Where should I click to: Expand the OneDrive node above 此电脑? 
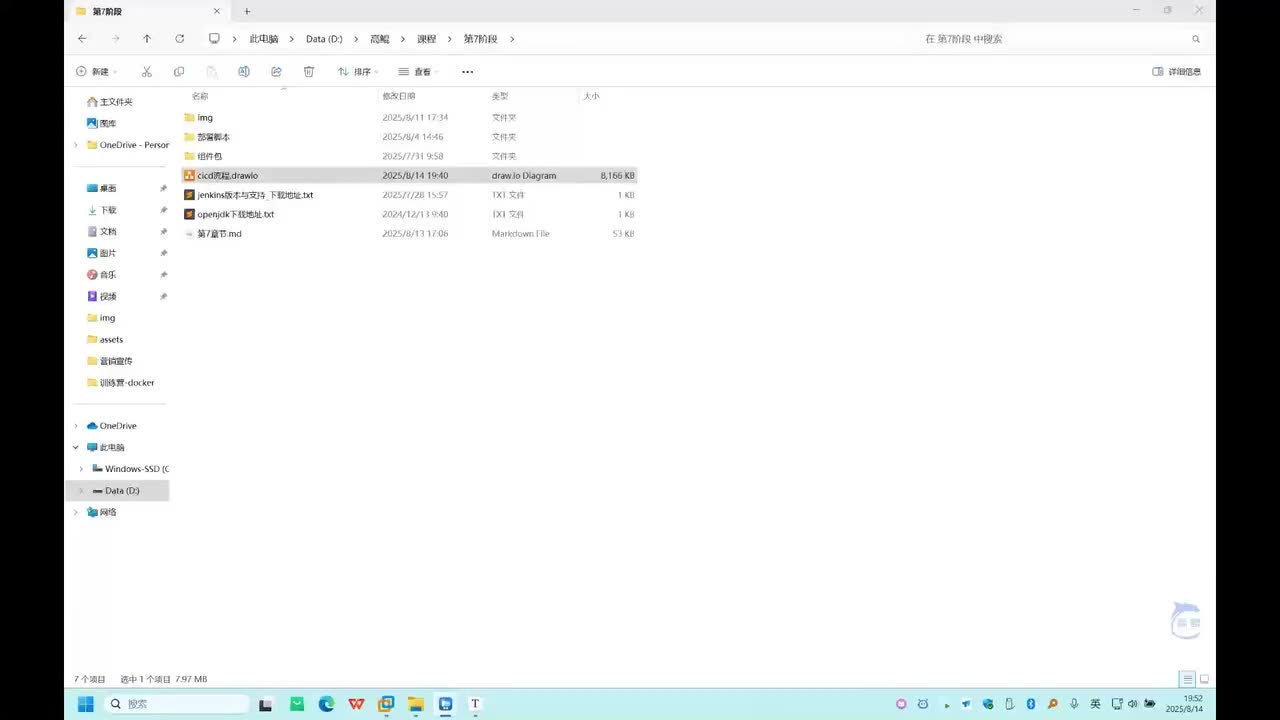click(x=76, y=426)
